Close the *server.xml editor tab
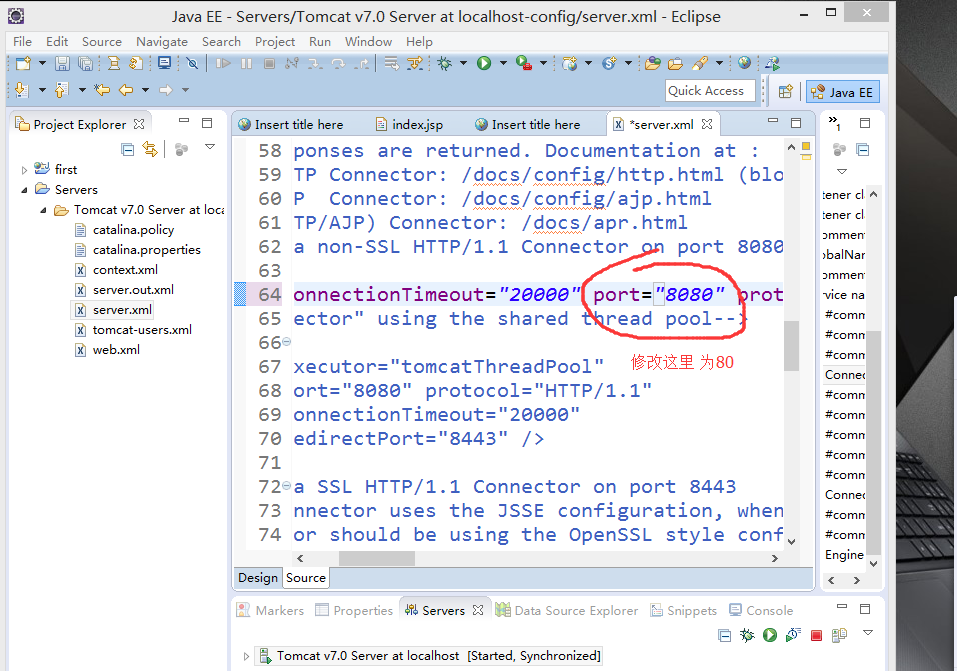The height and width of the screenshot is (671, 957). tap(707, 124)
